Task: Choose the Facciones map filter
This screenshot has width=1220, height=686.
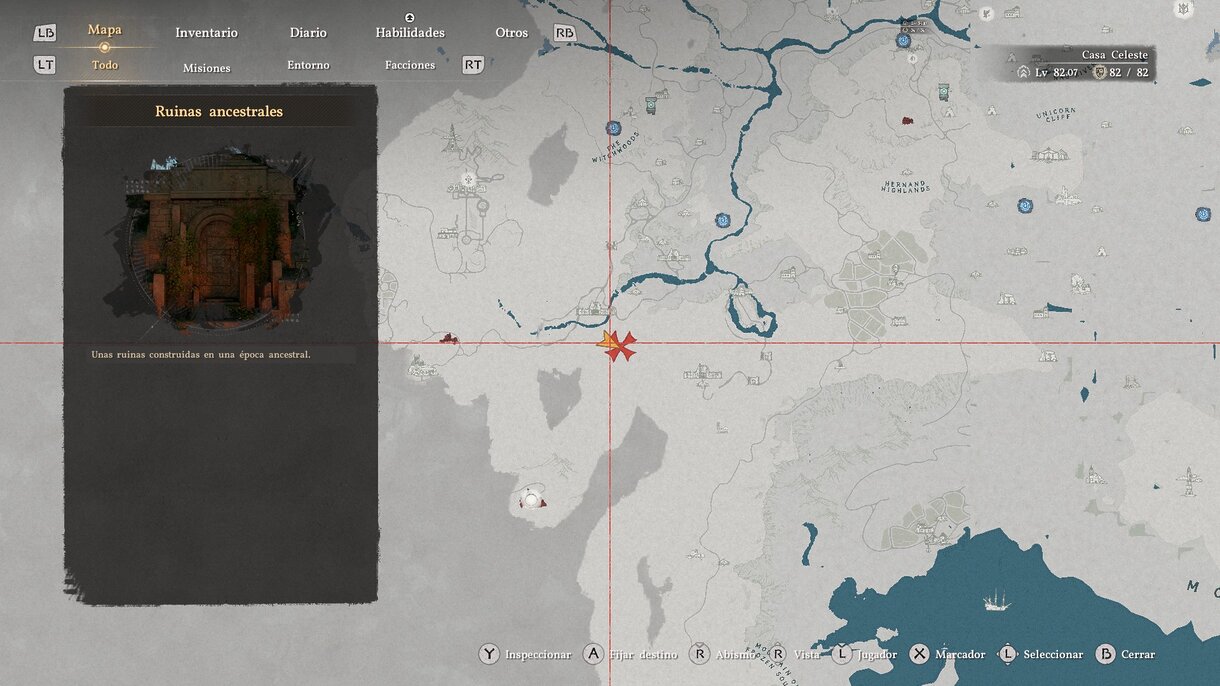Action: click(x=410, y=65)
